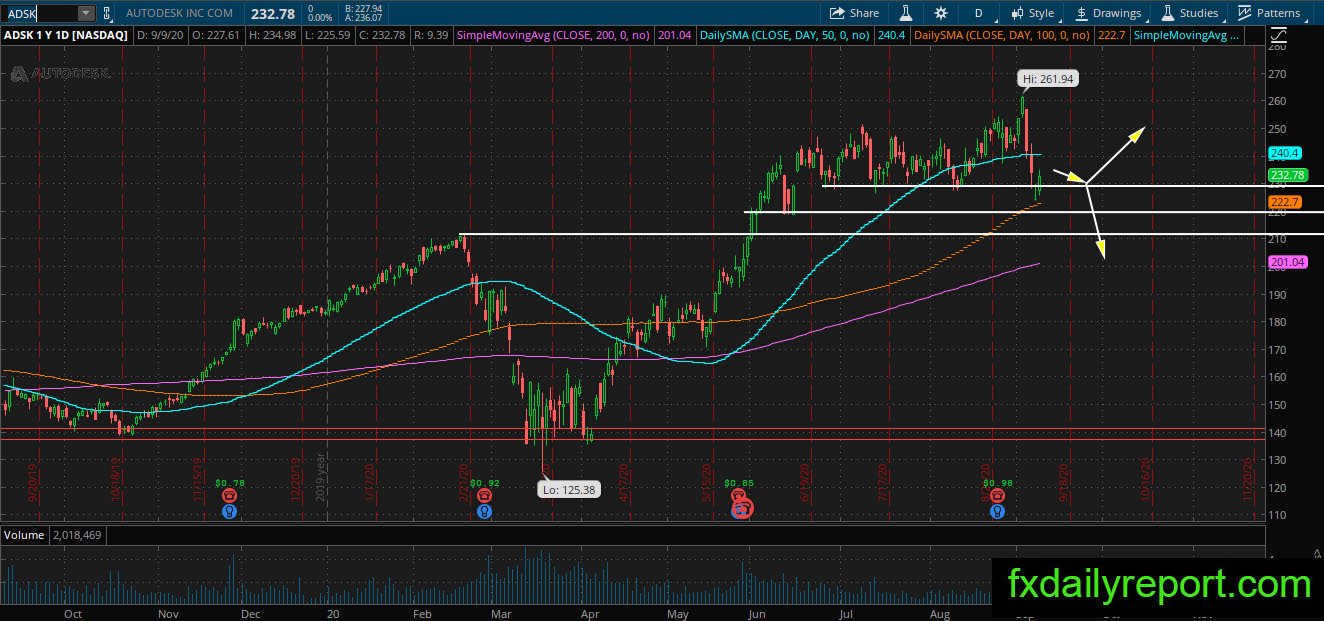Open the Style menu
The width and height of the screenshot is (1324, 621).
[1033, 13]
